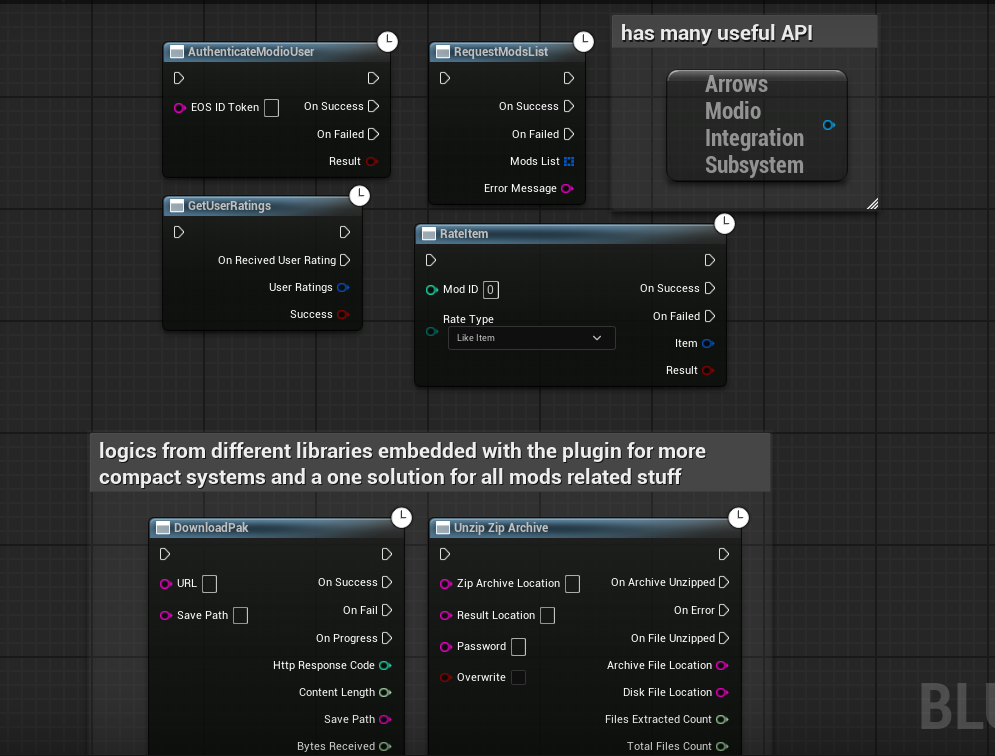Click the latent clock icon on RateItem
Viewport: 995px width, 756px height.
pos(724,223)
